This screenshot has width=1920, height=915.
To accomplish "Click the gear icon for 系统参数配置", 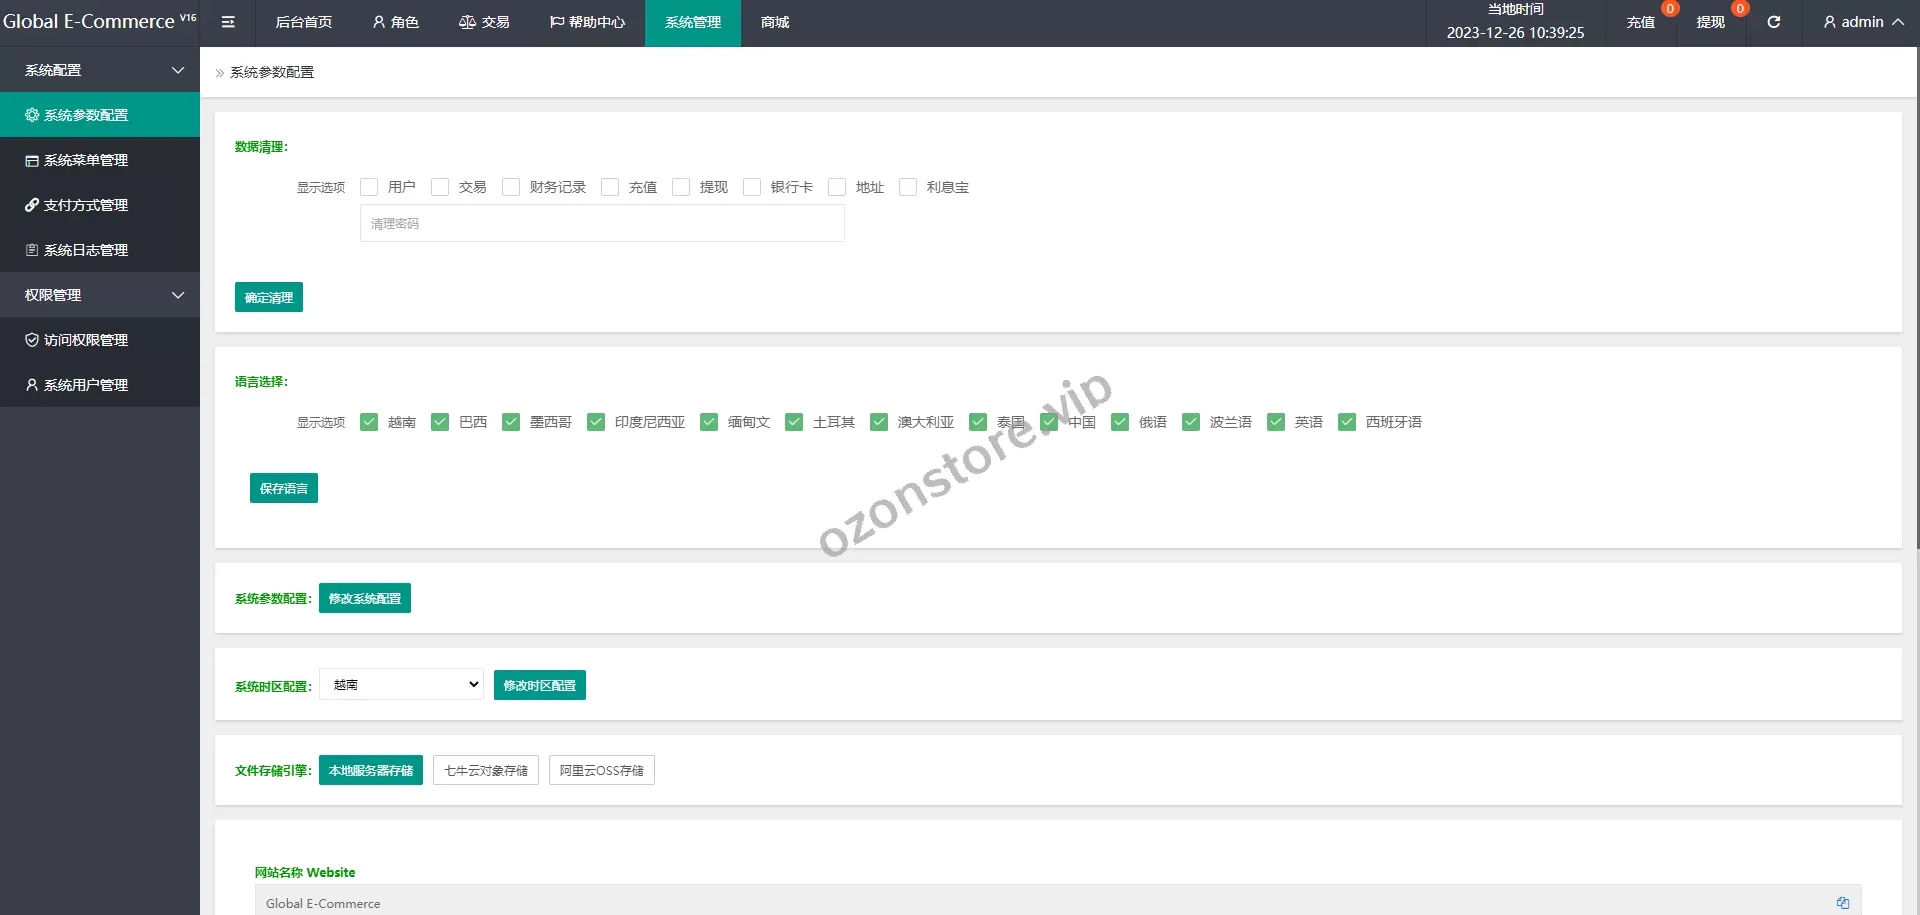I will pyautogui.click(x=32, y=115).
